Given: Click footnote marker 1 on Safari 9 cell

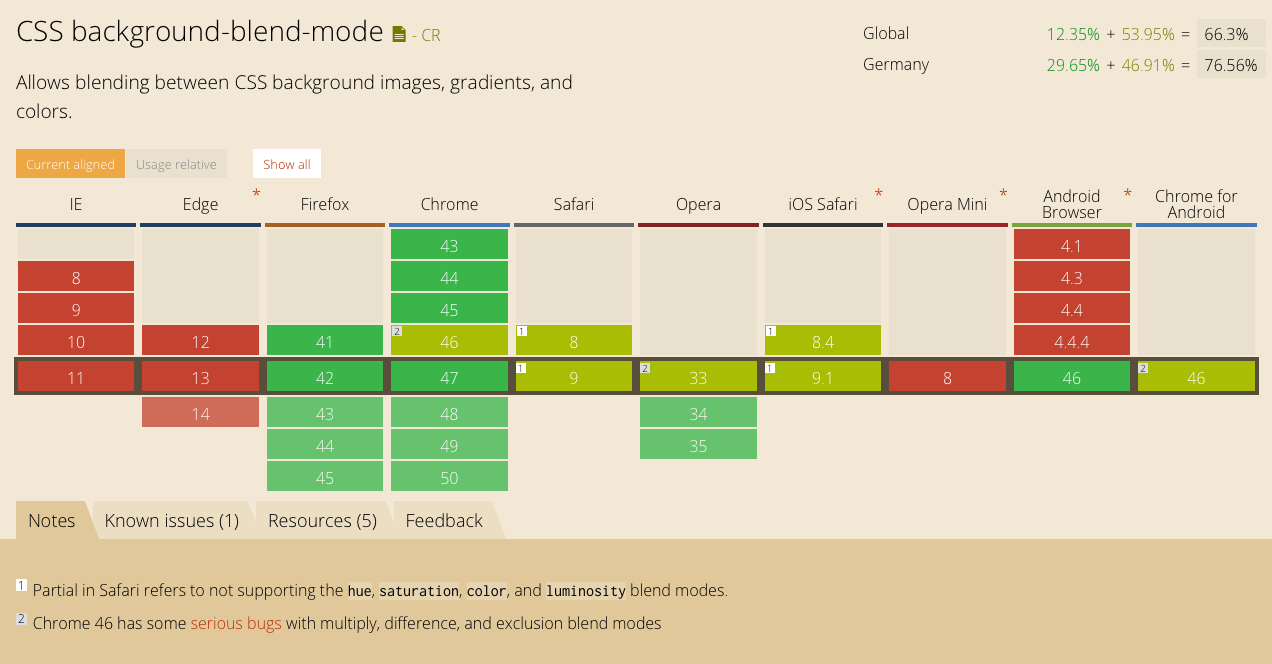Looking at the screenshot, I should coord(521,366).
